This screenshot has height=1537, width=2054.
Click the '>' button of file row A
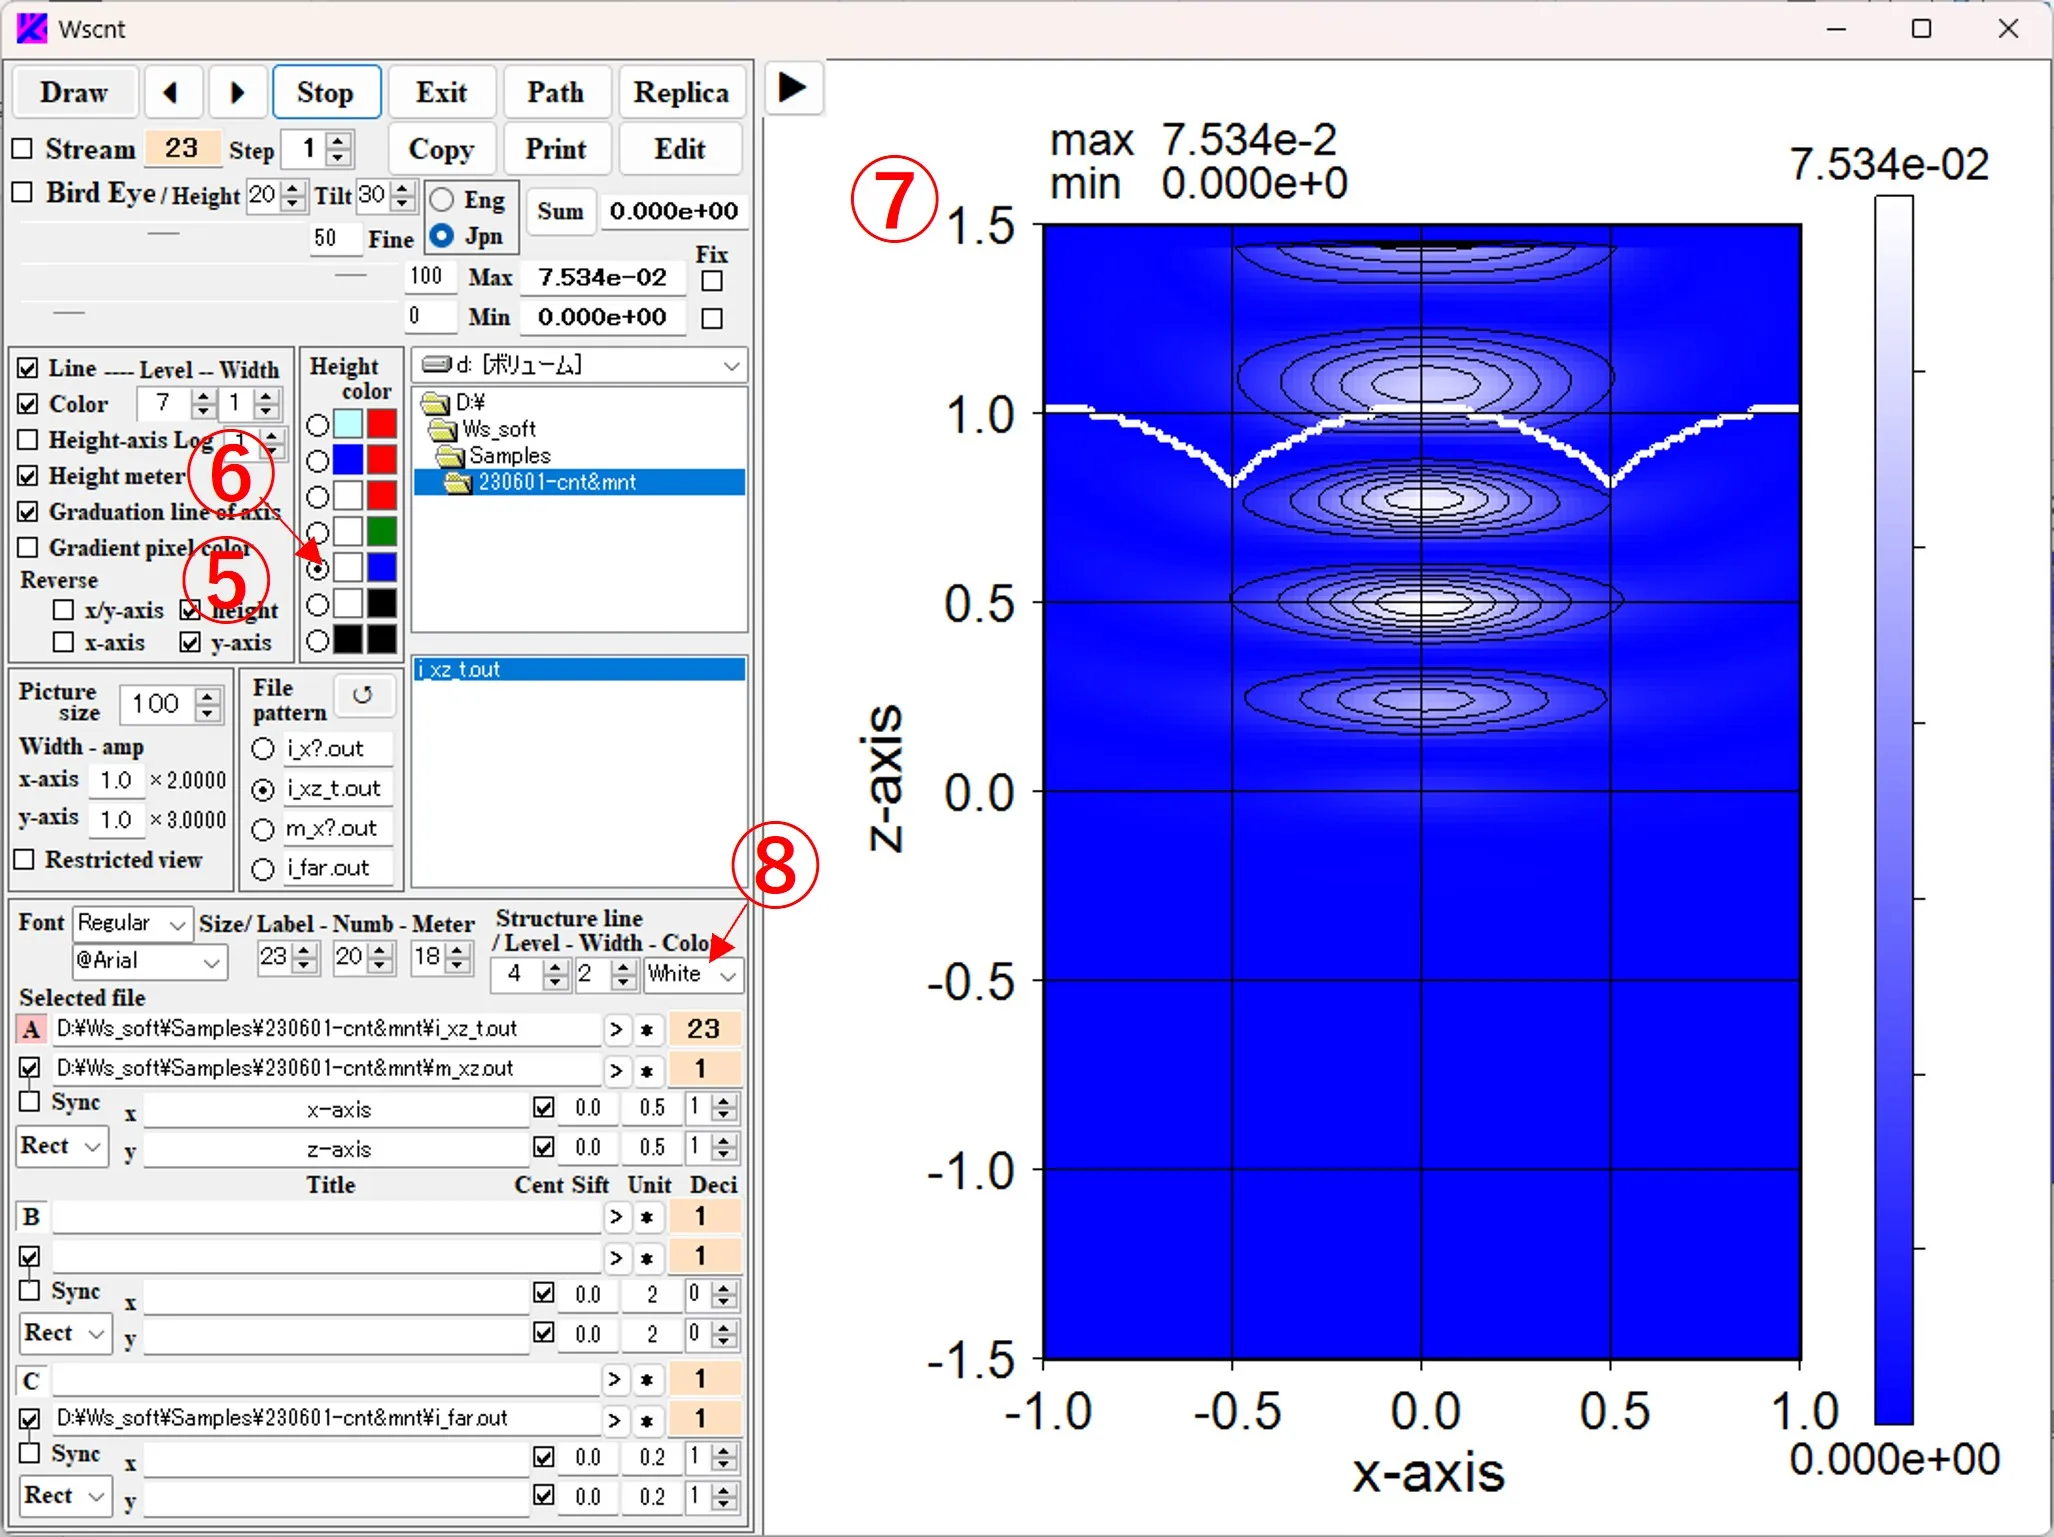coord(616,1029)
